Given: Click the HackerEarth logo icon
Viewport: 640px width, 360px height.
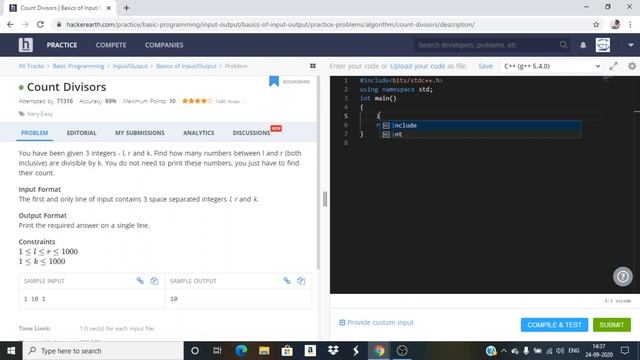Looking at the screenshot, I should click(x=25, y=44).
